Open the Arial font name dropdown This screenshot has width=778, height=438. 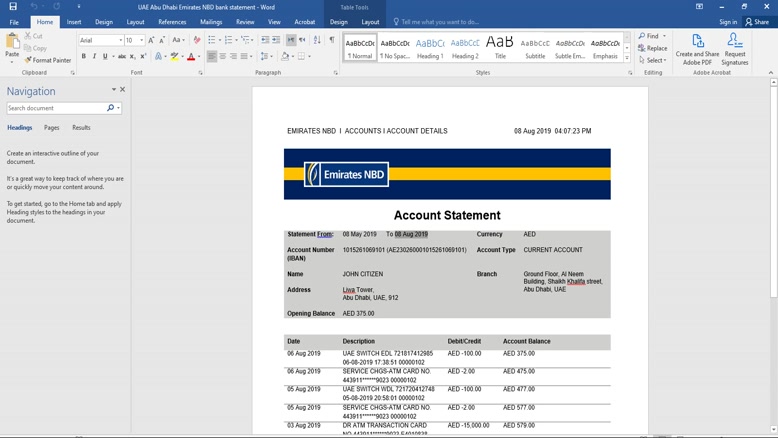121,40
